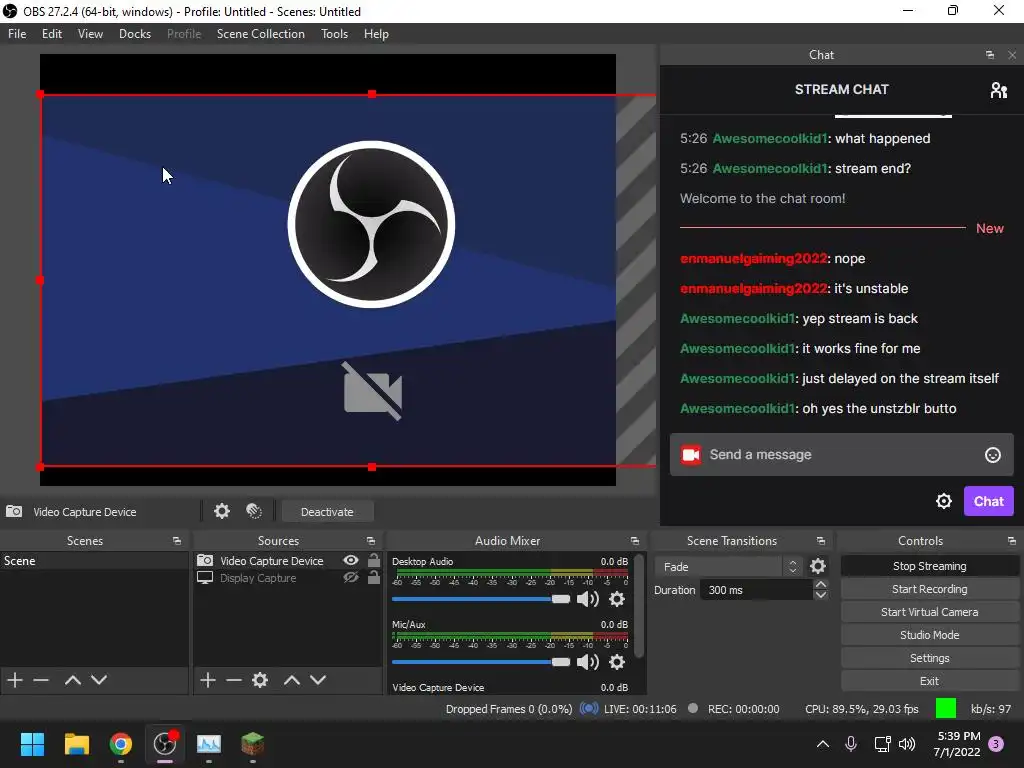Adjust Desktop Audio volume slider
The height and width of the screenshot is (768, 1024).
[481, 599]
